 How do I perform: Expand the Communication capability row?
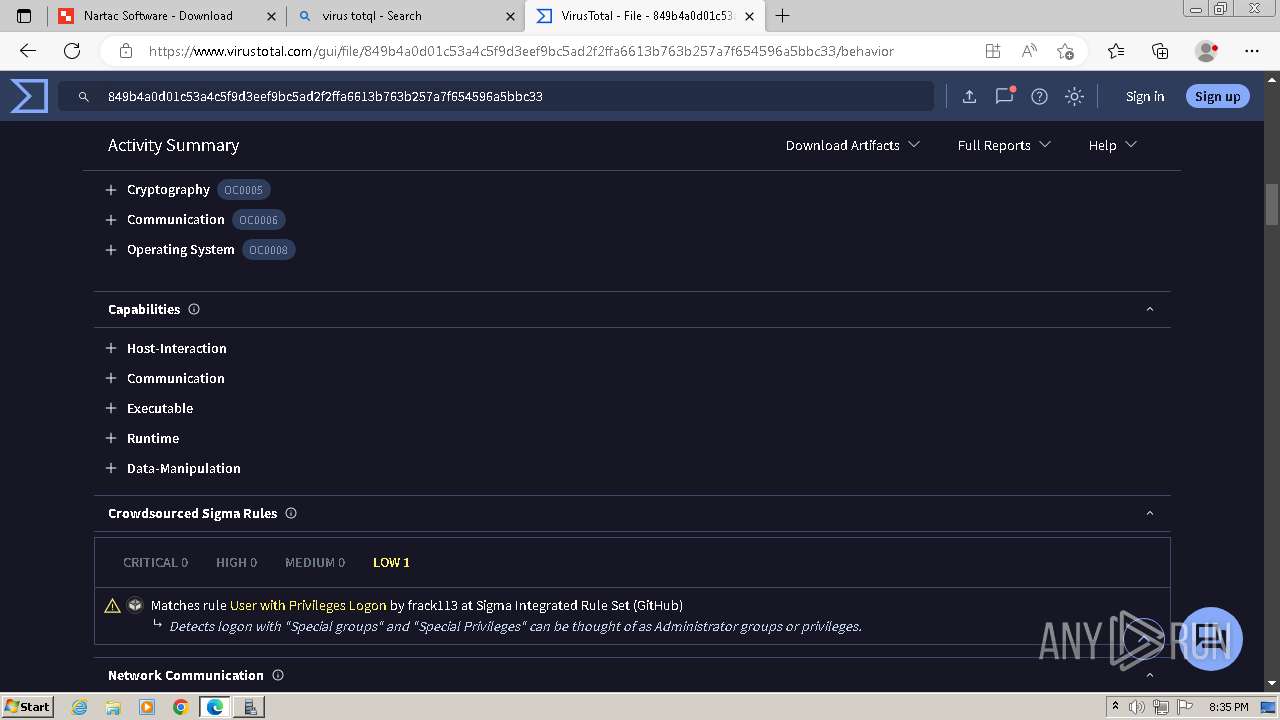pyautogui.click(x=111, y=378)
